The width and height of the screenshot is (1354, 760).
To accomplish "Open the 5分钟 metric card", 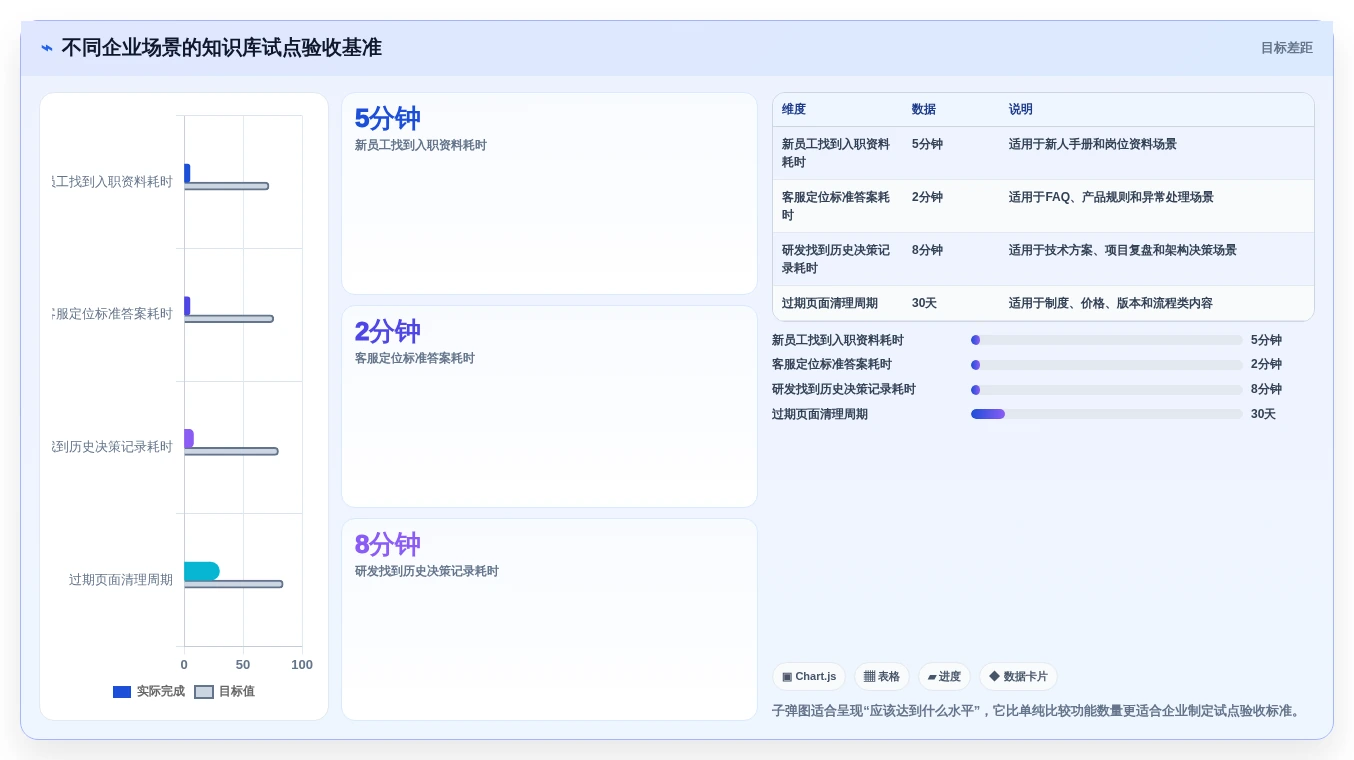I will 549,194.
